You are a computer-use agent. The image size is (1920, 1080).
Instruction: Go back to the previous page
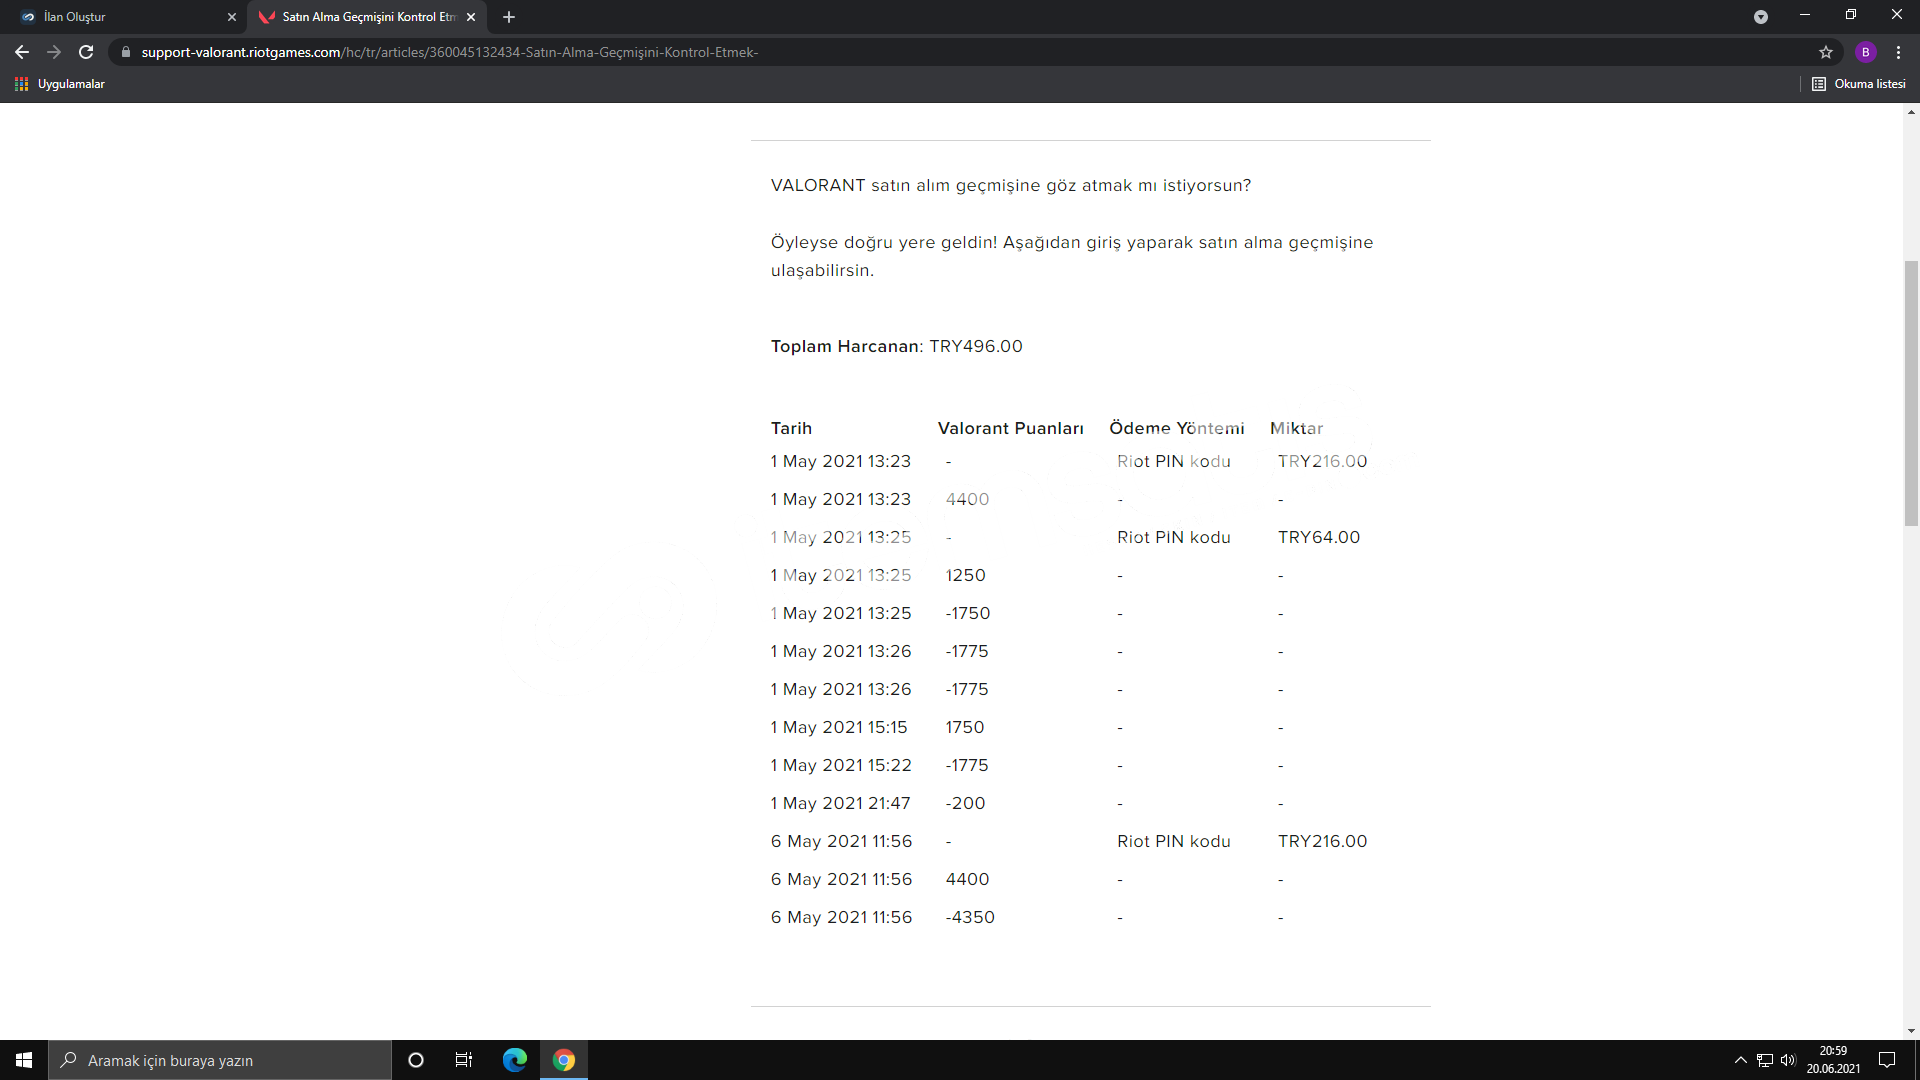tap(22, 52)
